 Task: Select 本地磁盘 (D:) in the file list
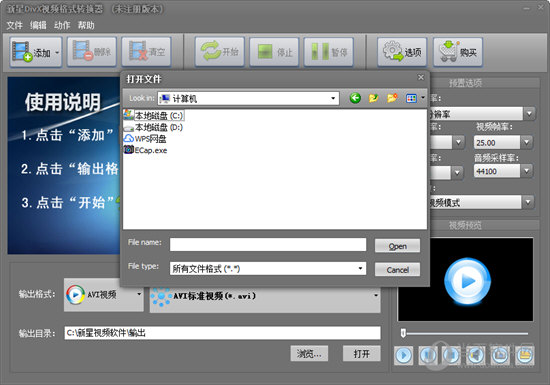(x=153, y=127)
